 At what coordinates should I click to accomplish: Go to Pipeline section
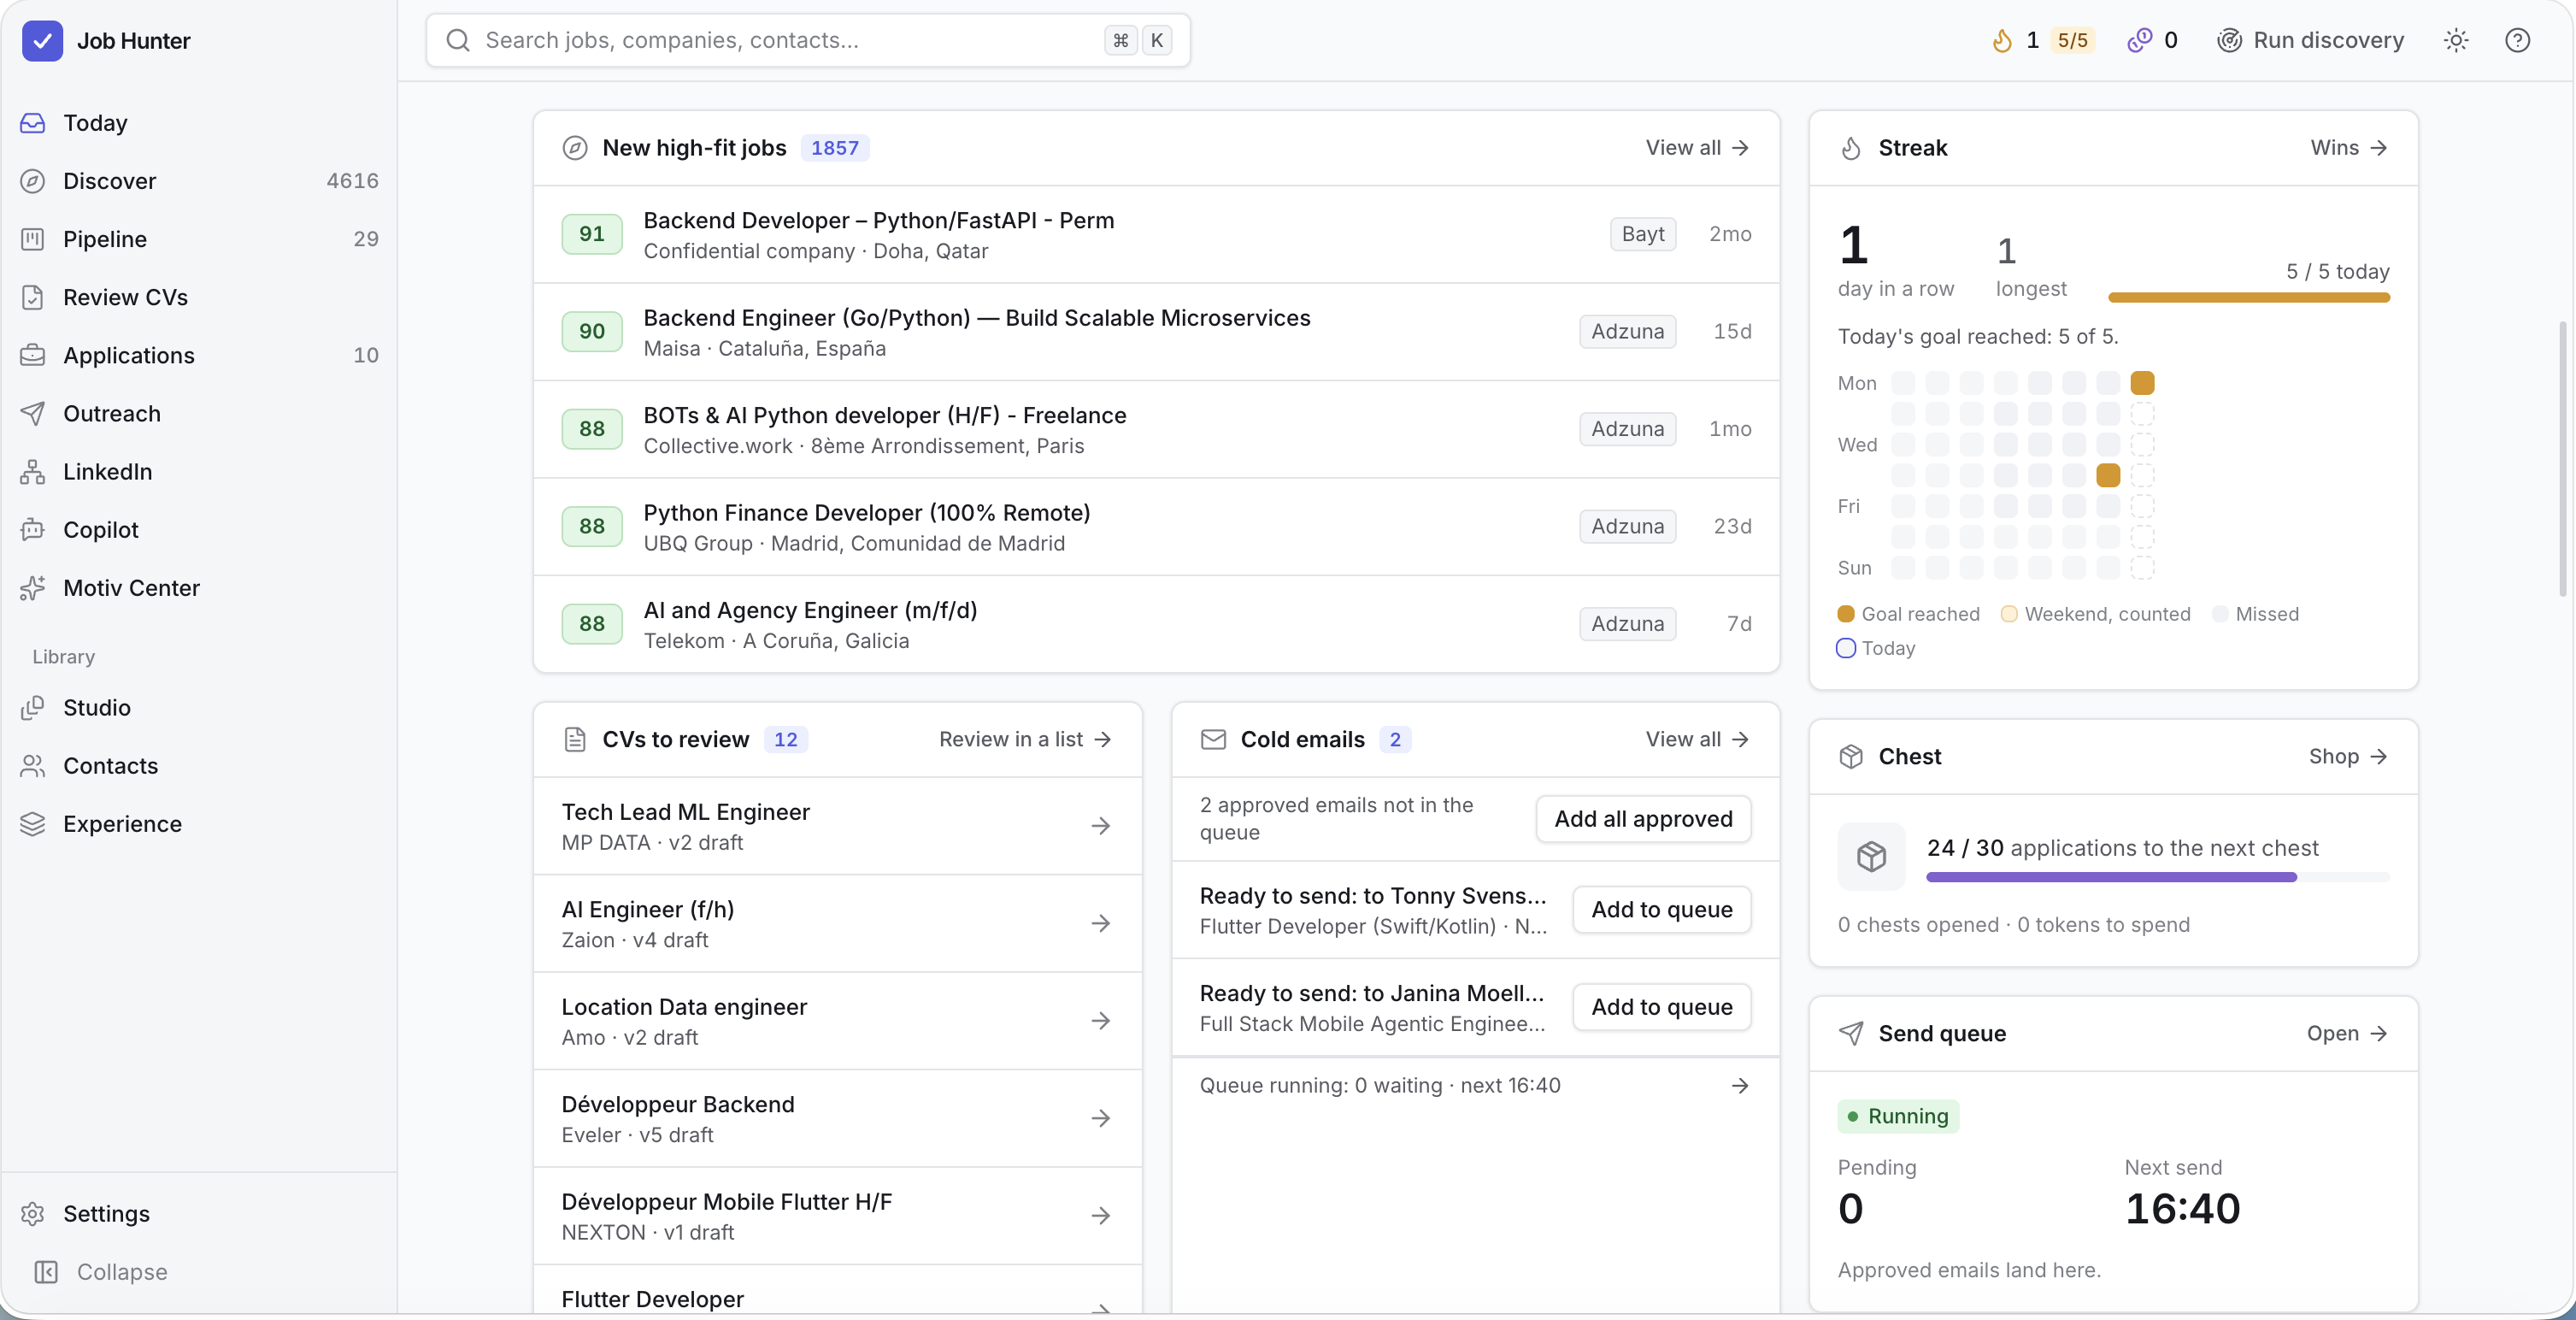coord(198,239)
